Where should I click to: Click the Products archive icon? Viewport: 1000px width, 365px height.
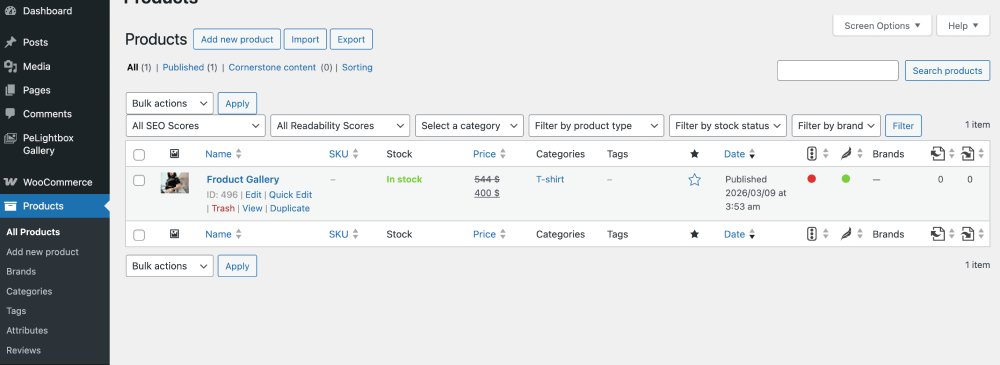point(10,206)
